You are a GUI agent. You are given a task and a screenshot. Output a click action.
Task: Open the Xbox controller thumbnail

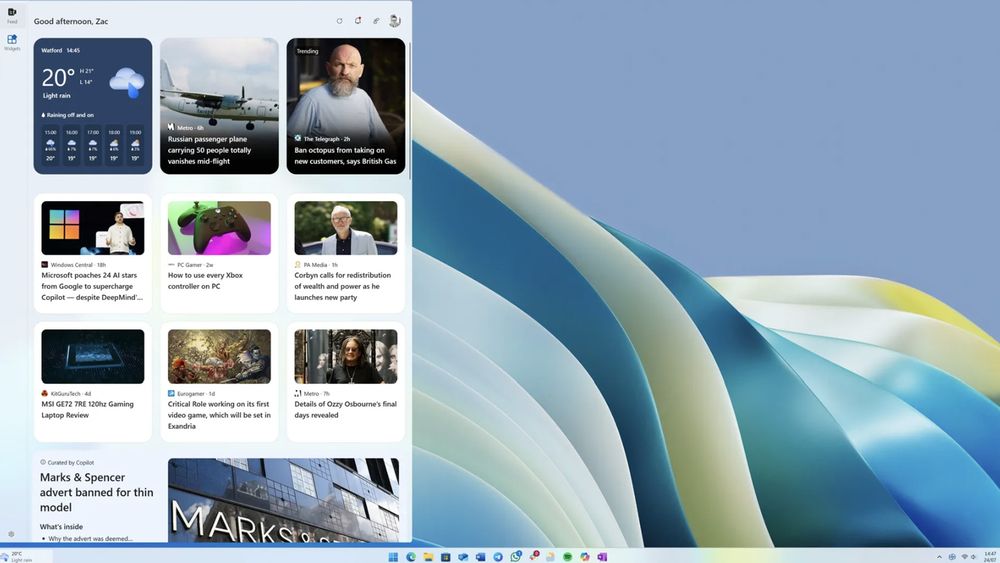tap(219, 228)
